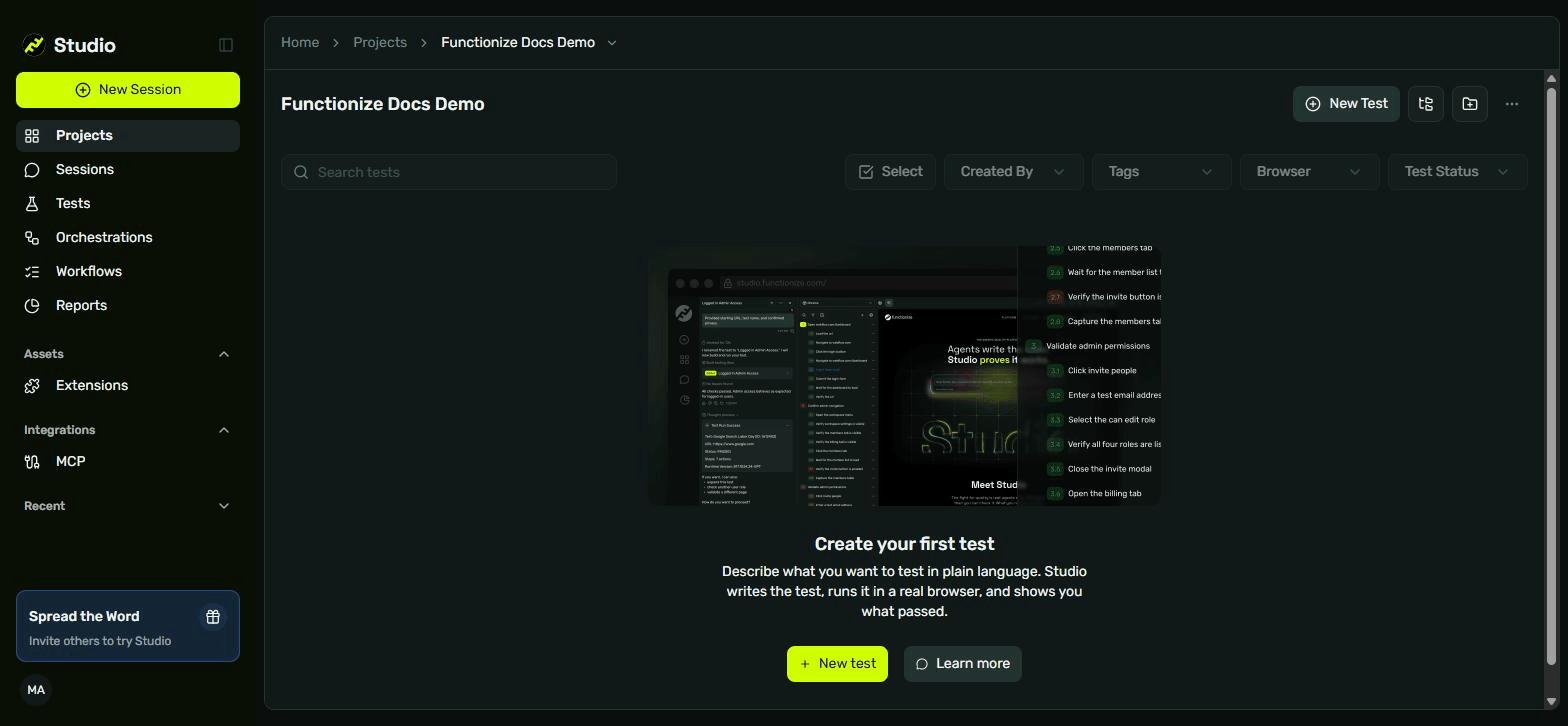
Task: Click the Functionize Docs Demo page heading
Action: click(383, 104)
